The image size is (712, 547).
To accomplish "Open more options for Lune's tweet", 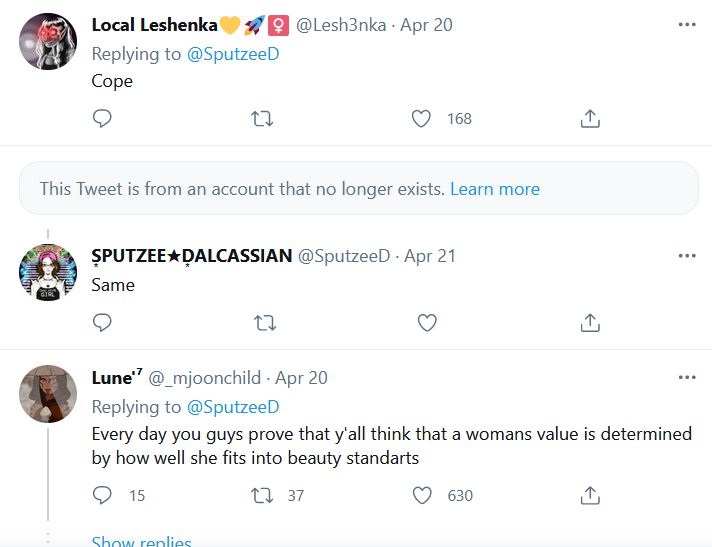I will [687, 377].
